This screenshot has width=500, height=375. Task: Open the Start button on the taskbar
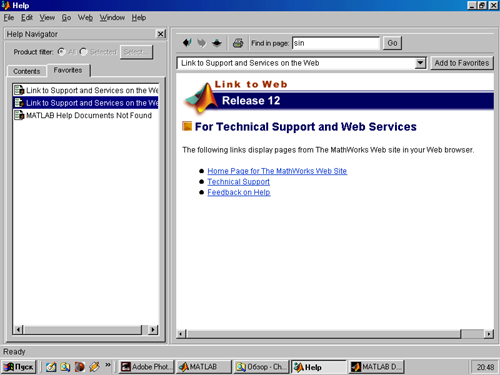(19, 367)
